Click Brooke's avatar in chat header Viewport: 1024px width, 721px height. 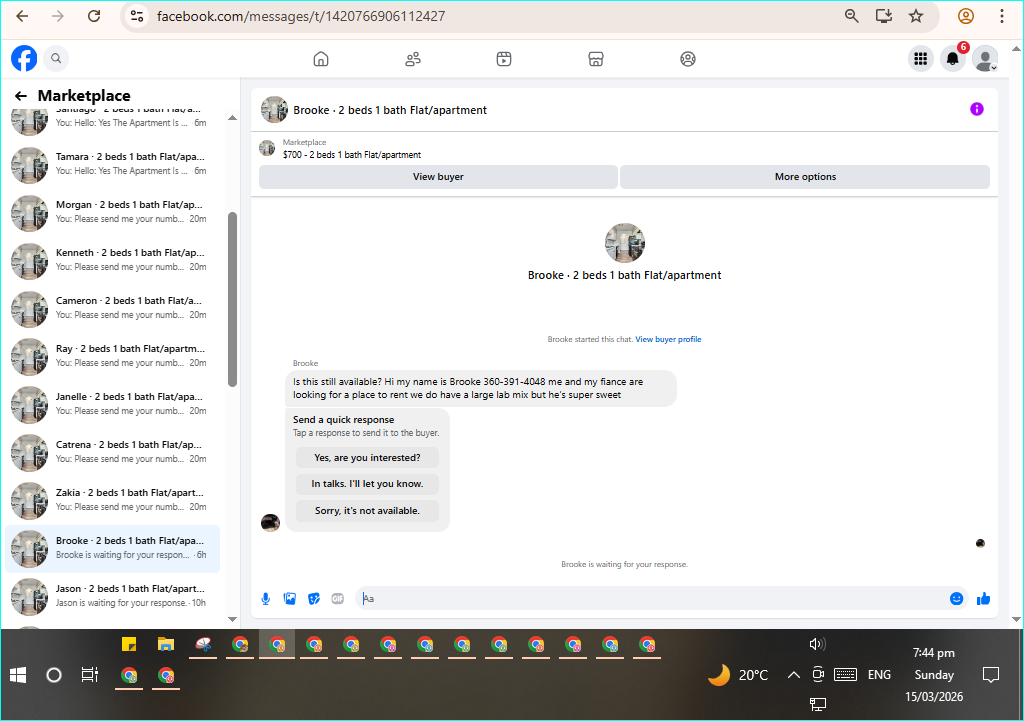point(274,110)
